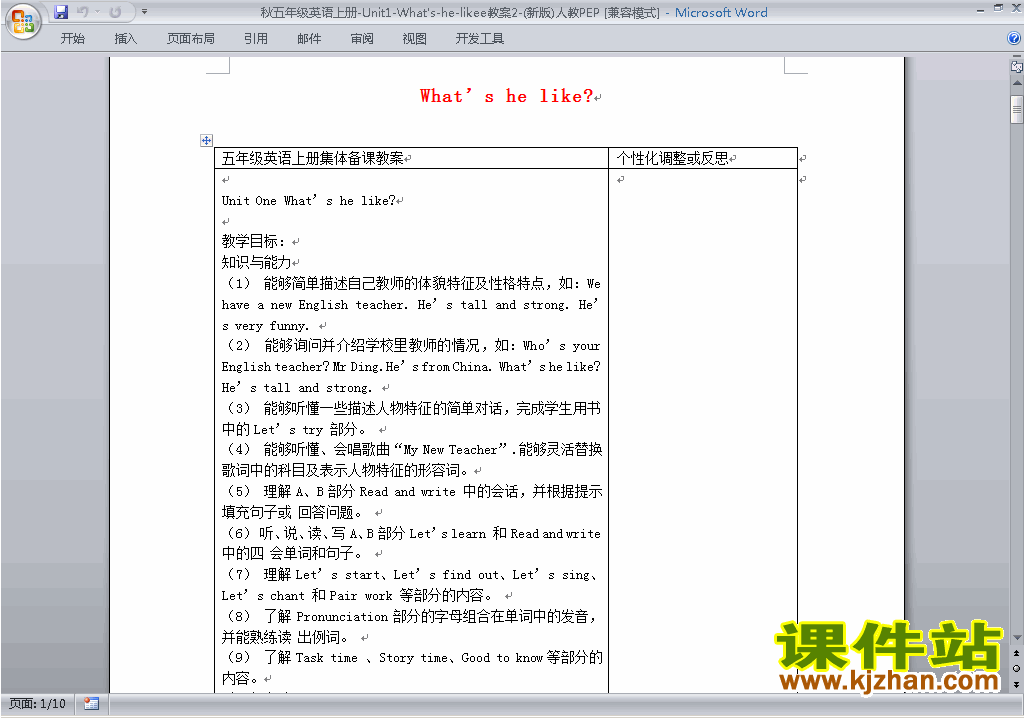Viewport: 1024px width, 718px height.
Task: Click the Redo icon in the quick access toolbar
Action: click(x=116, y=12)
